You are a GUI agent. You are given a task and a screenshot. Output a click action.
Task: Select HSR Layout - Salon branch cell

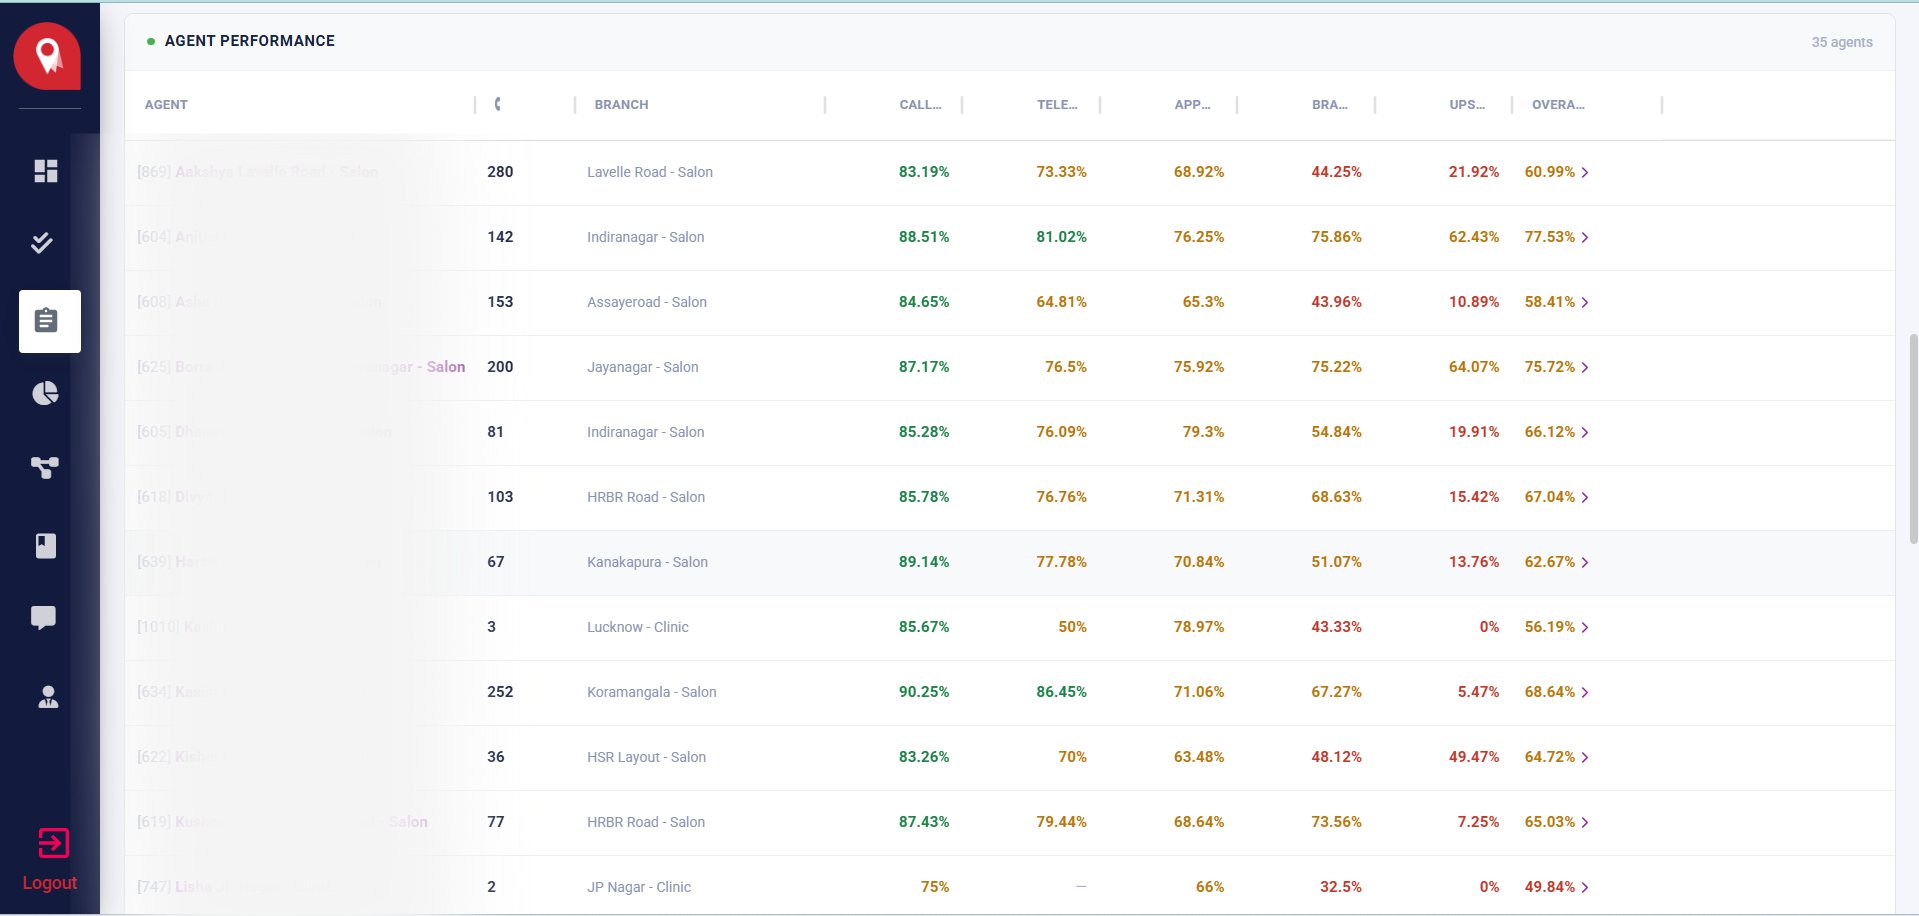(646, 757)
